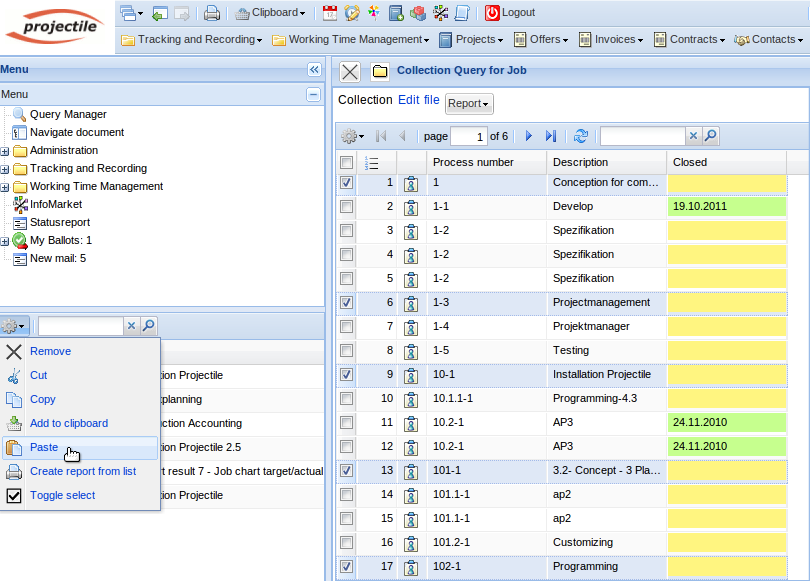Viewport: 810px width, 581px height.
Task: Open the Report dropdown
Action: [468, 104]
